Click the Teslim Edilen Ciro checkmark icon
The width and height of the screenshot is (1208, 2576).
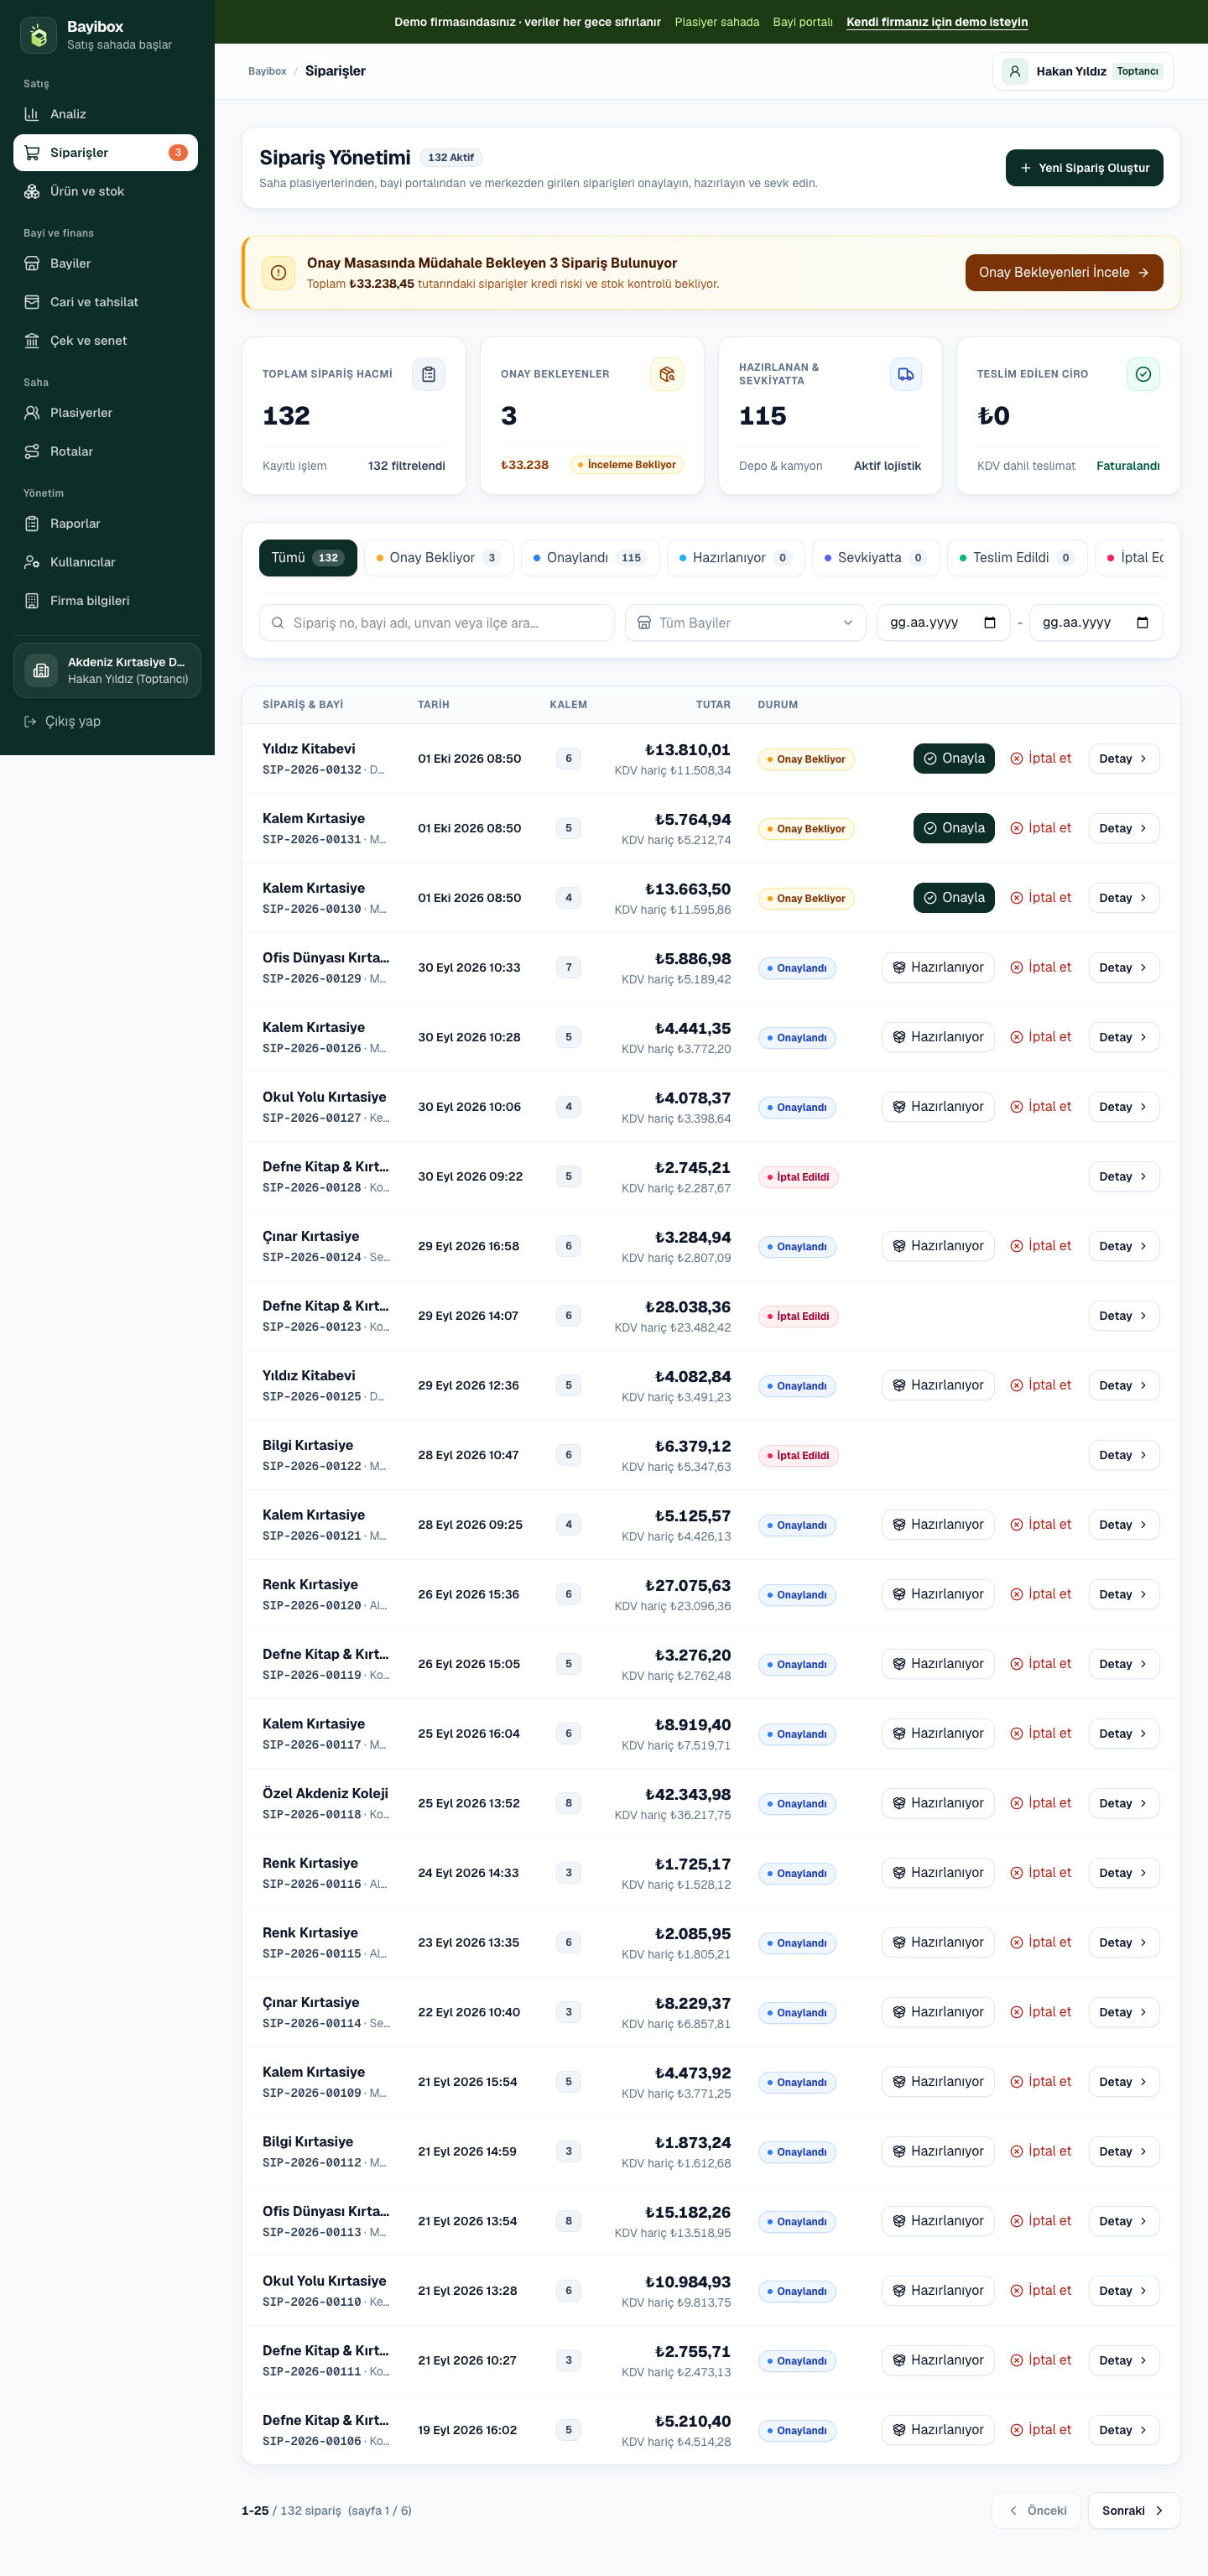point(1143,374)
